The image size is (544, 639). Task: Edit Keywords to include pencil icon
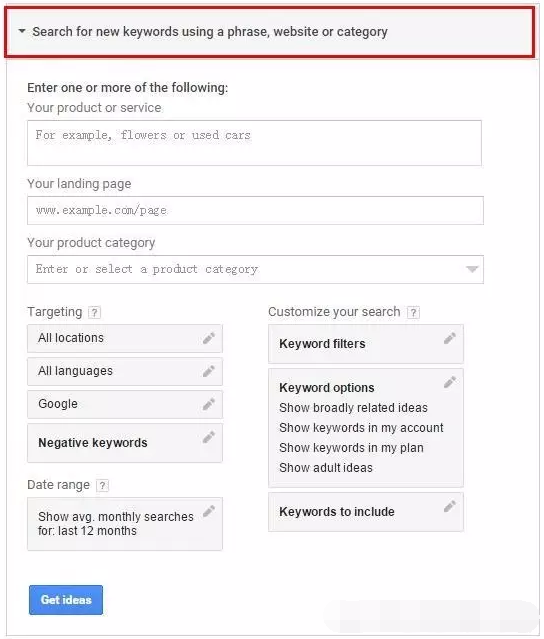coord(449,506)
